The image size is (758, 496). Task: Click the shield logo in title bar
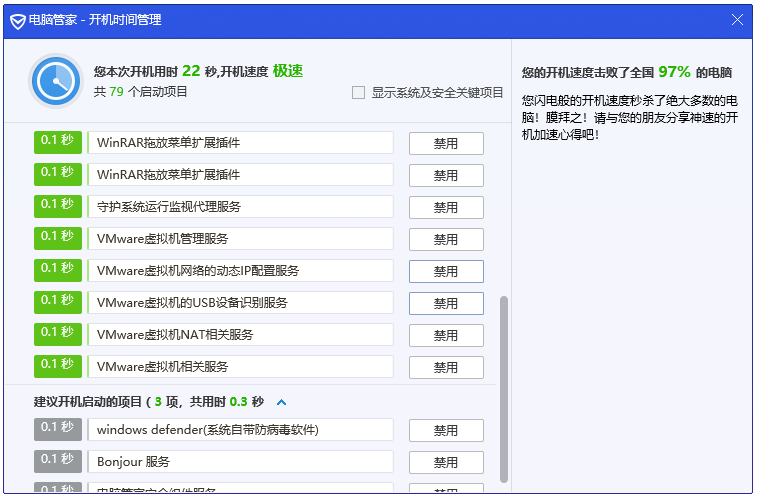[18, 21]
